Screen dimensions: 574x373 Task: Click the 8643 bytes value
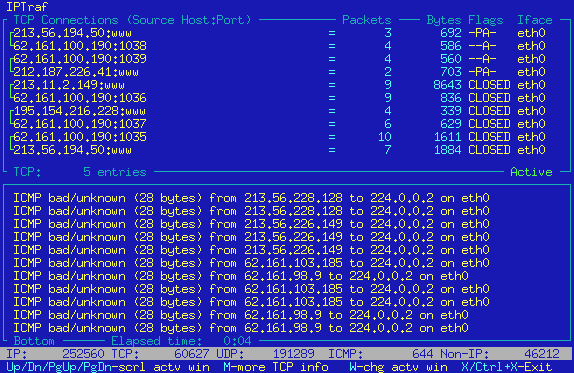(x=447, y=85)
